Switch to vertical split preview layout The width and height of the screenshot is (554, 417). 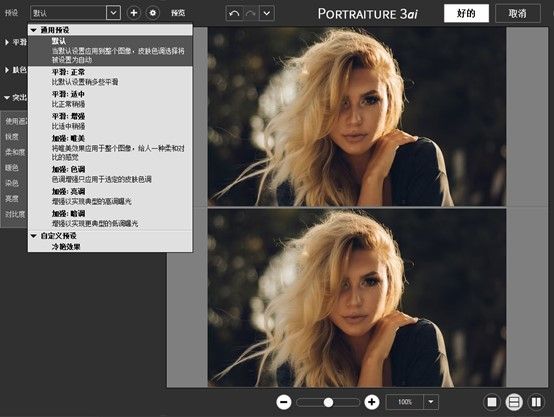tap(536, 402)
